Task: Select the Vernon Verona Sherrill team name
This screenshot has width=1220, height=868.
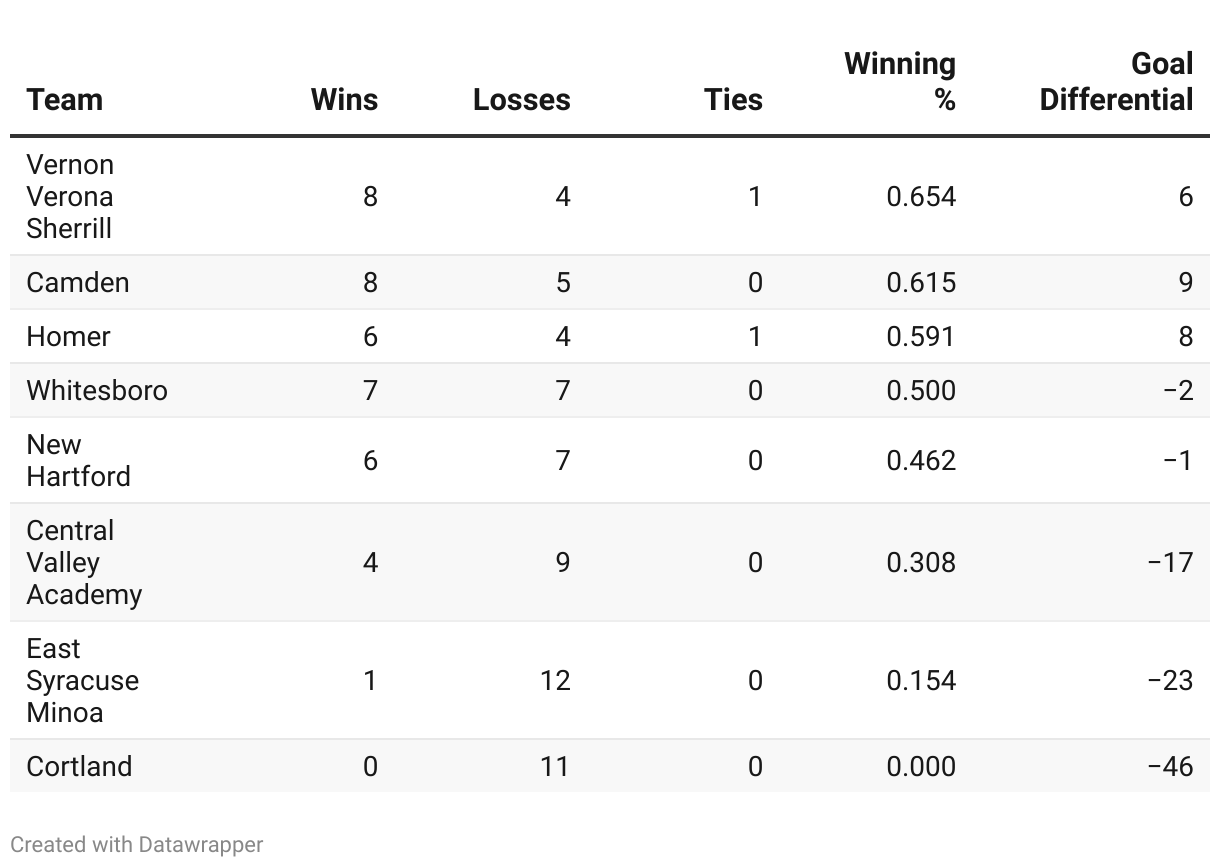Action: coord(70,196)
